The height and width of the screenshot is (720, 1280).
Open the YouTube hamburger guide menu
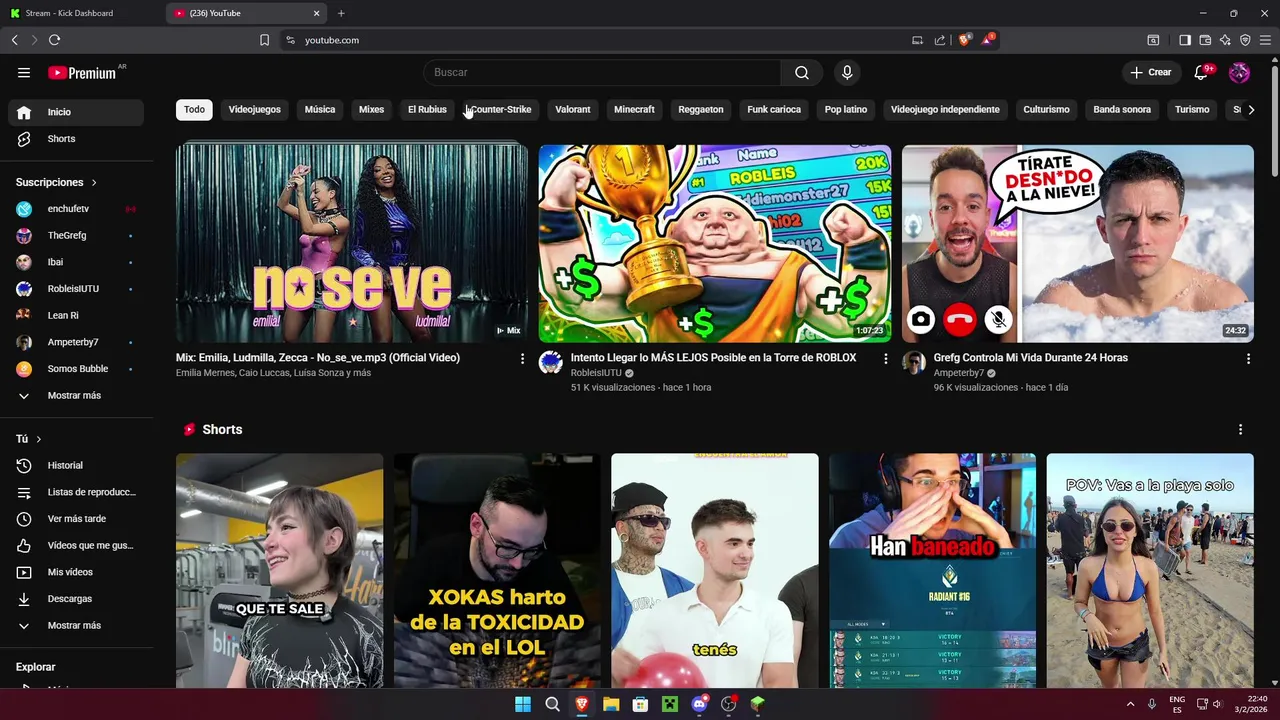(x=24, y=72)
